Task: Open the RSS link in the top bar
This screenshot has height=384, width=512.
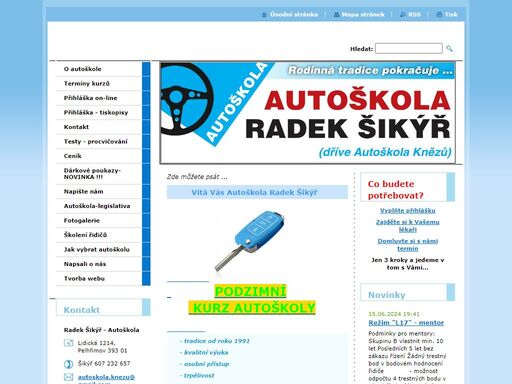Action: pyautogui.click(x=414, y=15)
